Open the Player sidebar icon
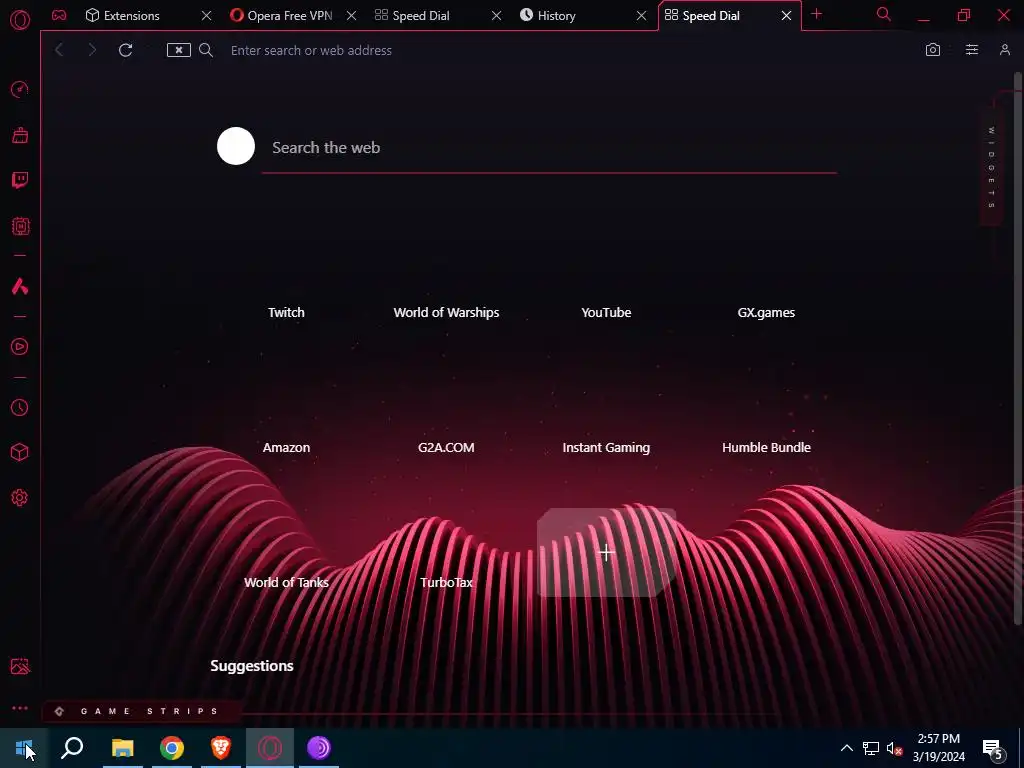Screen dimensions: 1024x768 pos(20,346)
